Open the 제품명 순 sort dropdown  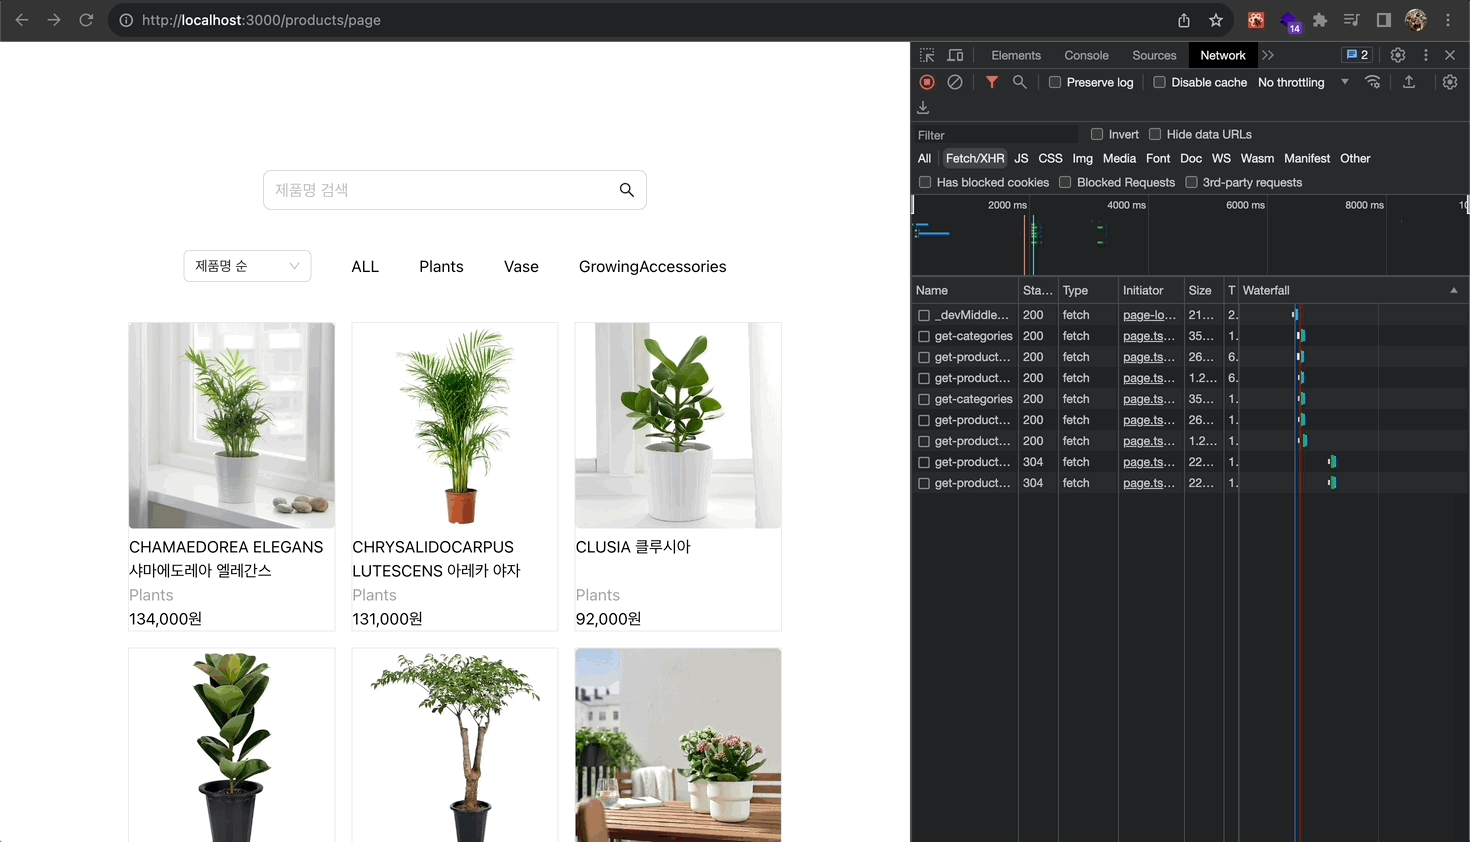(x=247, y=266)
